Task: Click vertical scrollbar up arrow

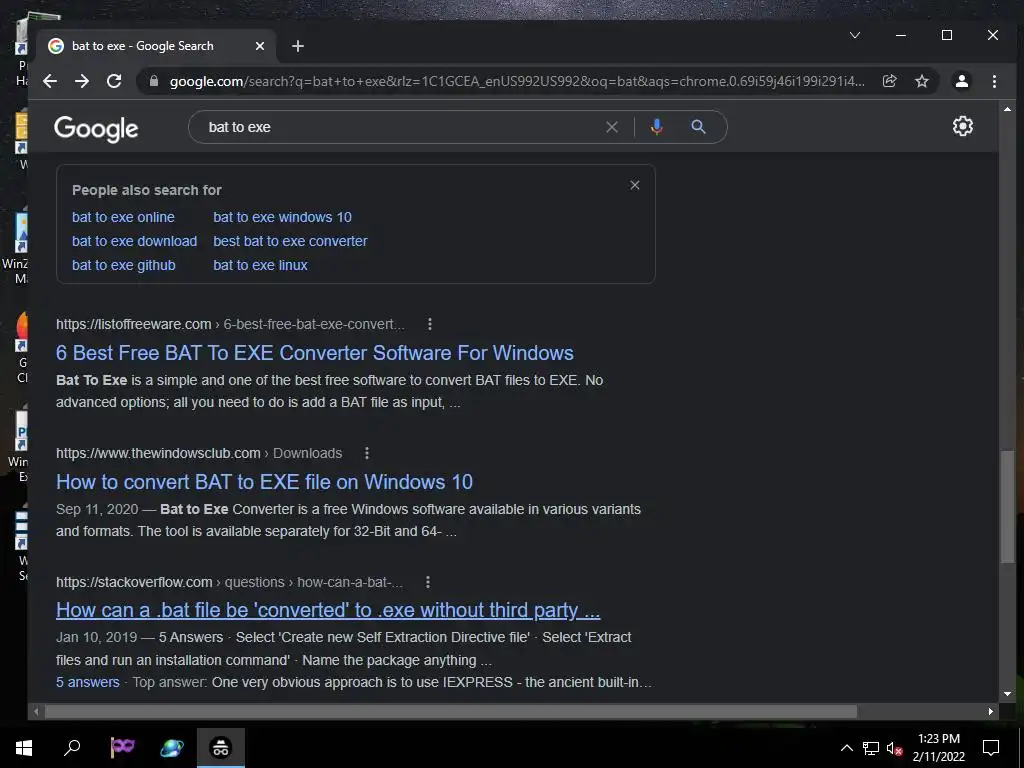Action: point(1007,109)
